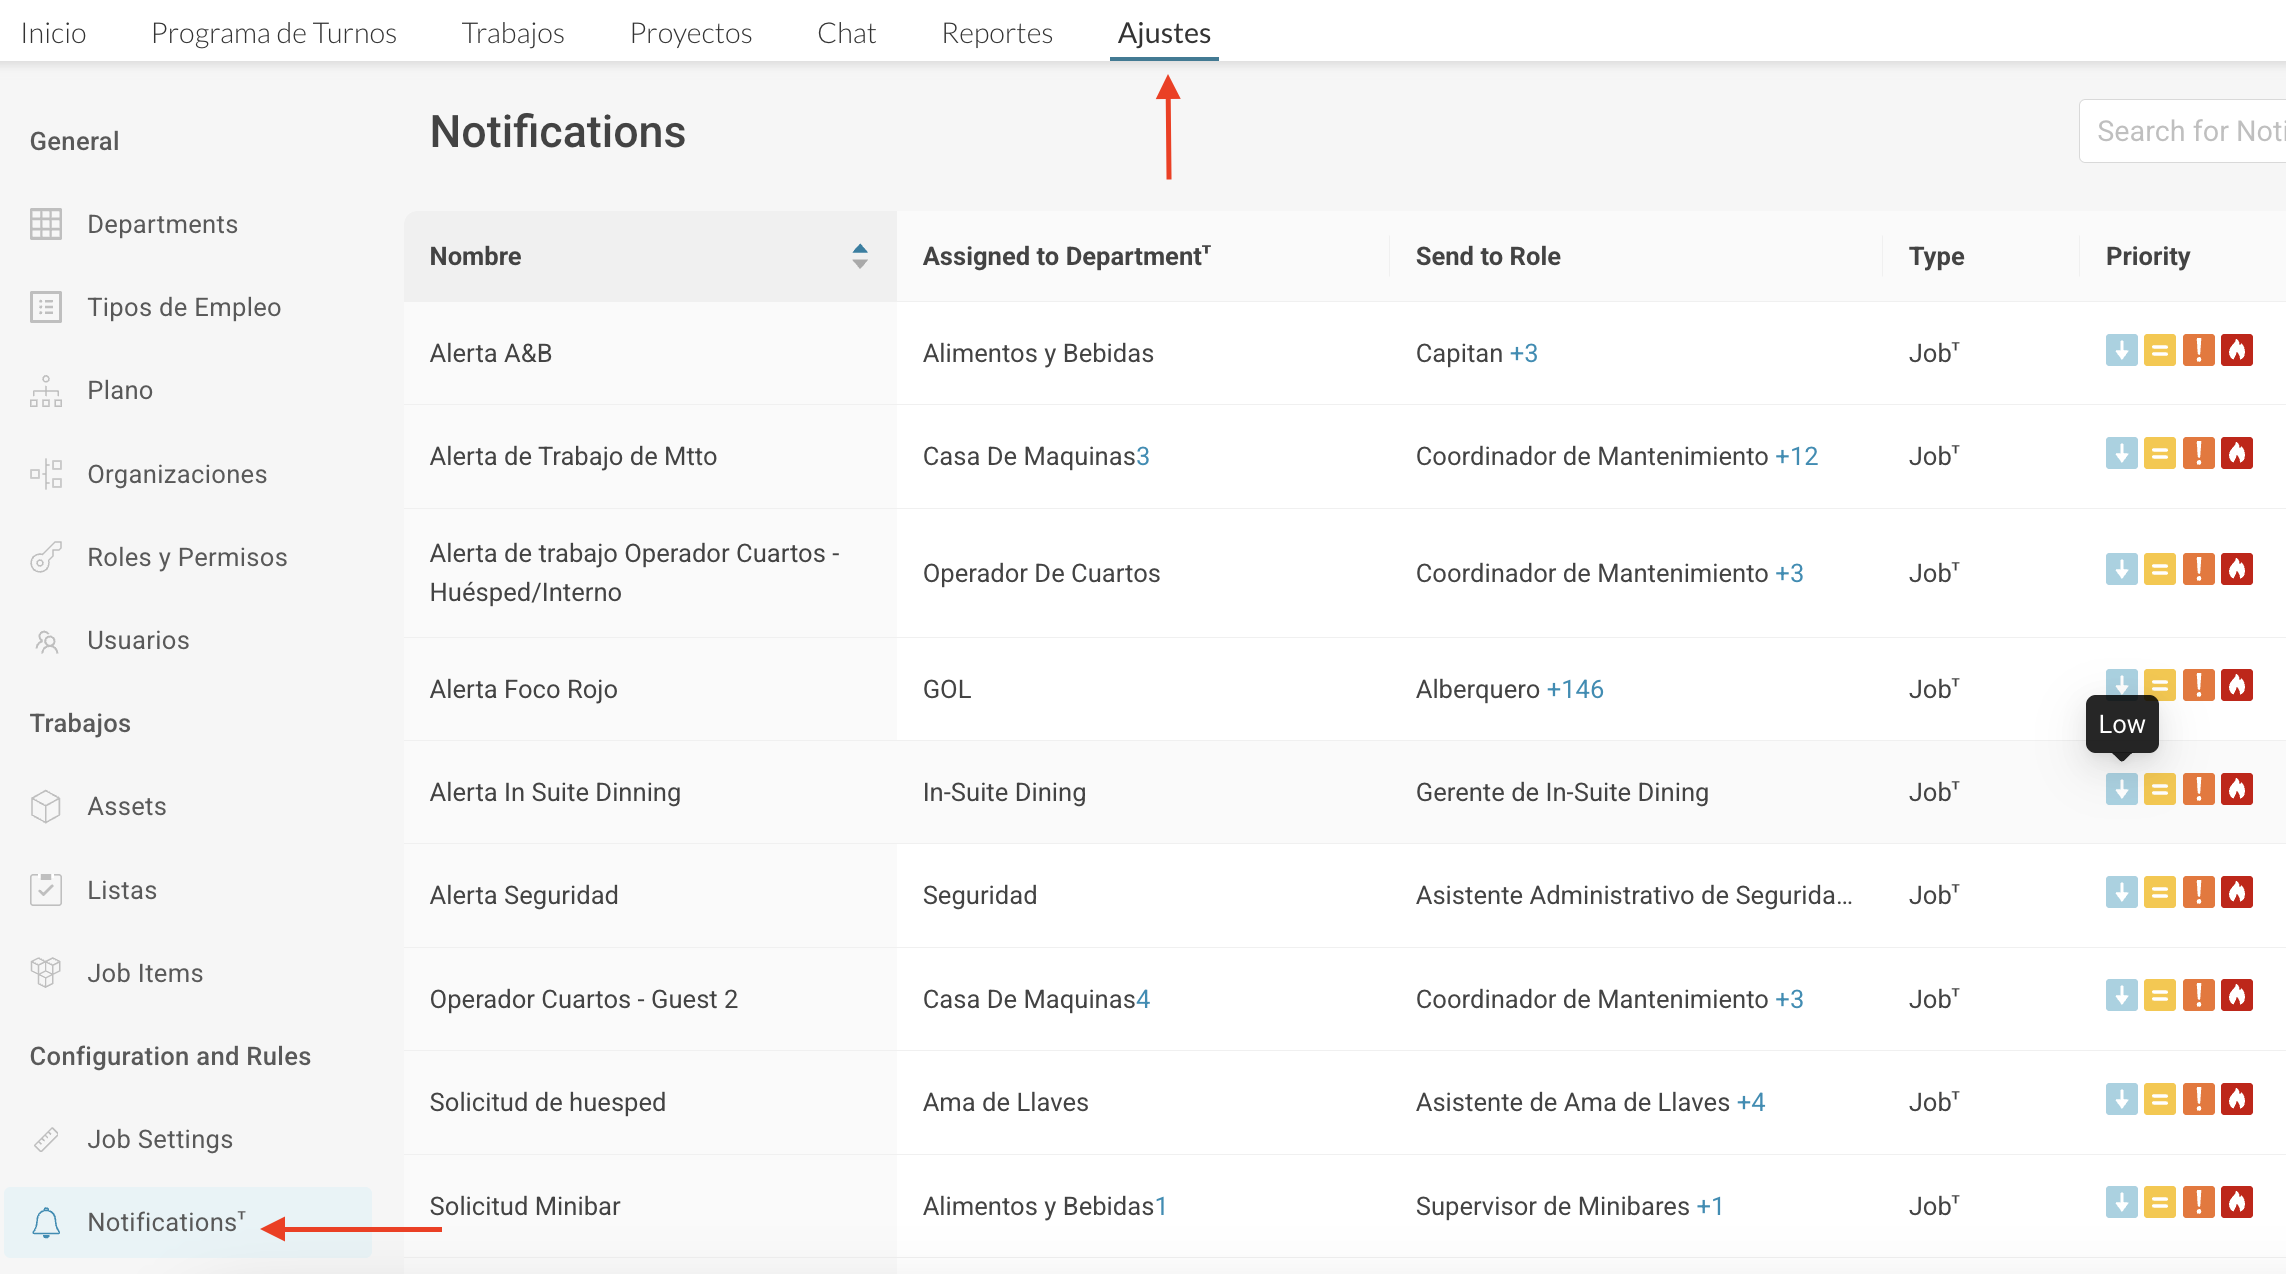
Task: Sort table by Nombre column arrows
Action: [860, 256]
